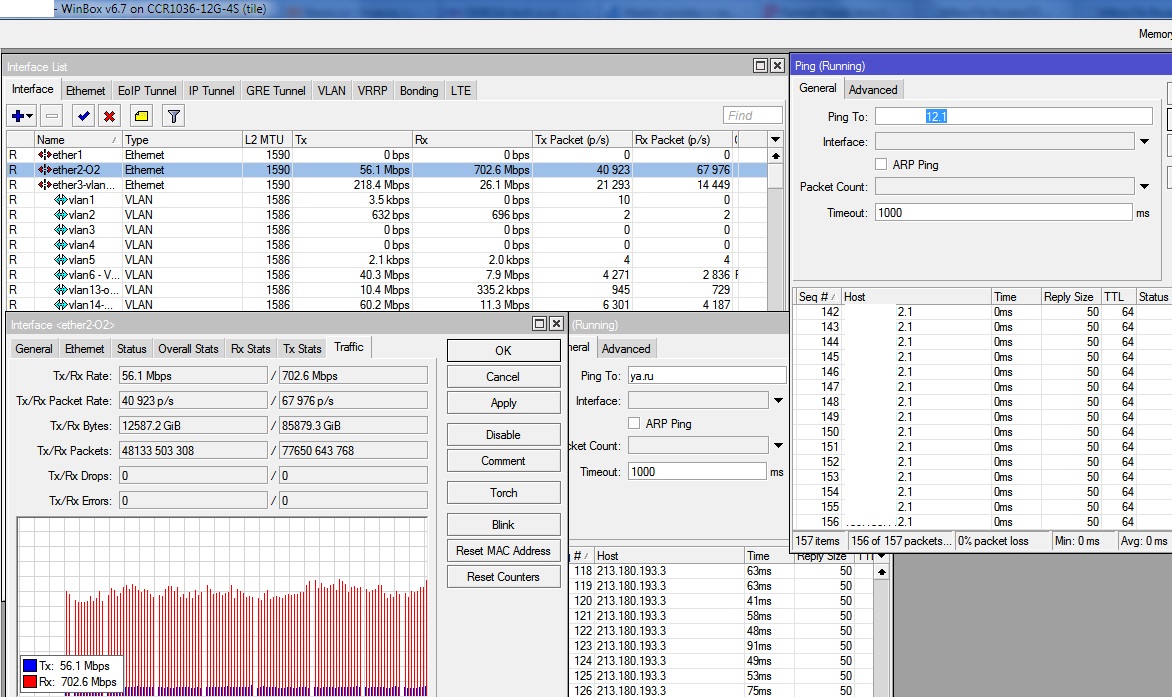Expand Packet Count dropdown in 12.1 ping window

pyautogui.click(x=1144, y=186)
